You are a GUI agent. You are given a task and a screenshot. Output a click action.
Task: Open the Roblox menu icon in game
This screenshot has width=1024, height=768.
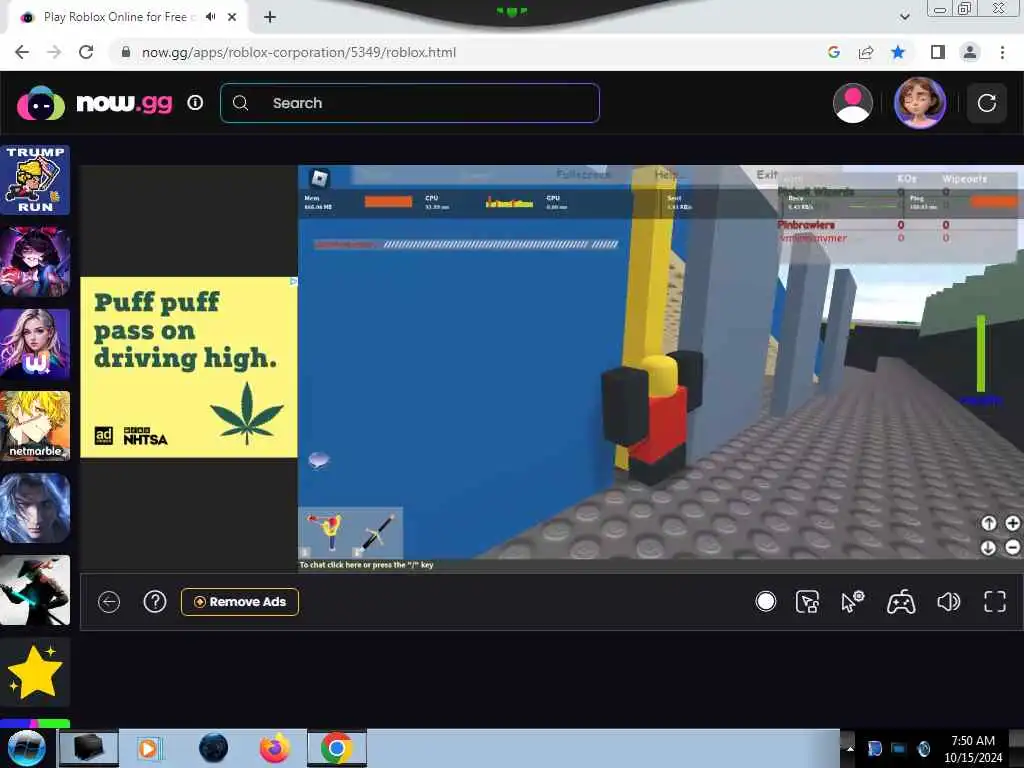[319, 178]
